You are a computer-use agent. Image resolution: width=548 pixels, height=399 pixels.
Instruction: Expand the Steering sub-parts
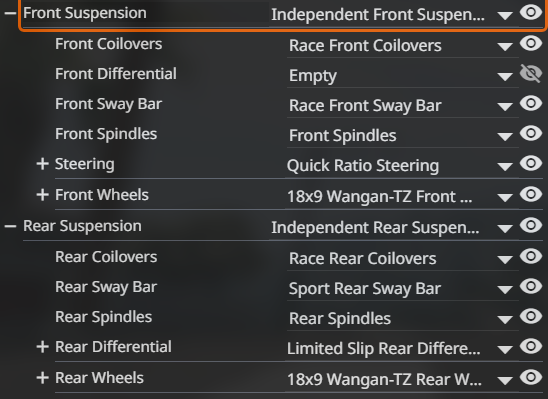pyautogui.click(x=42, y=164)
